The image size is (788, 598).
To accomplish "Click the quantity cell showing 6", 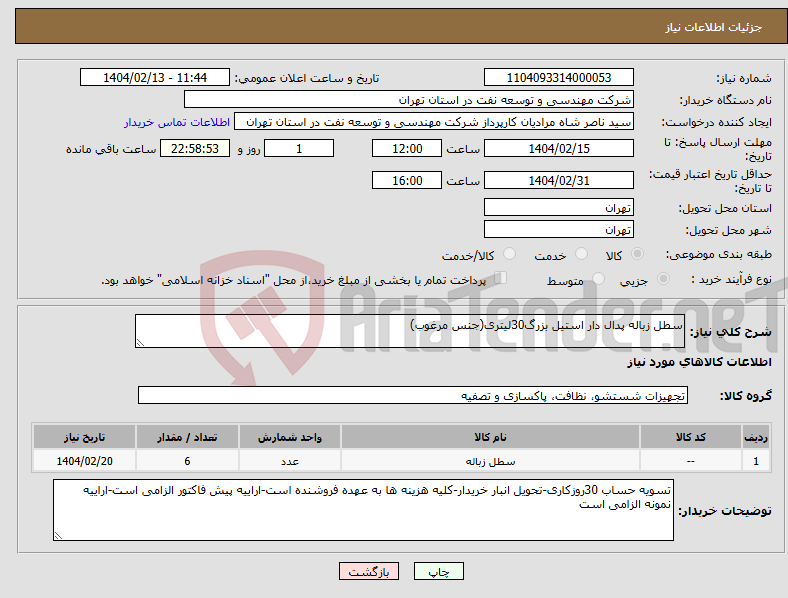I will coord(187,461).
